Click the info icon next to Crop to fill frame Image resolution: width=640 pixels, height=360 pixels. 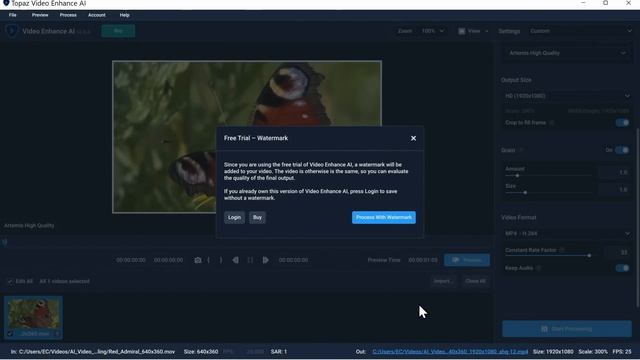(x=552, y=122)
